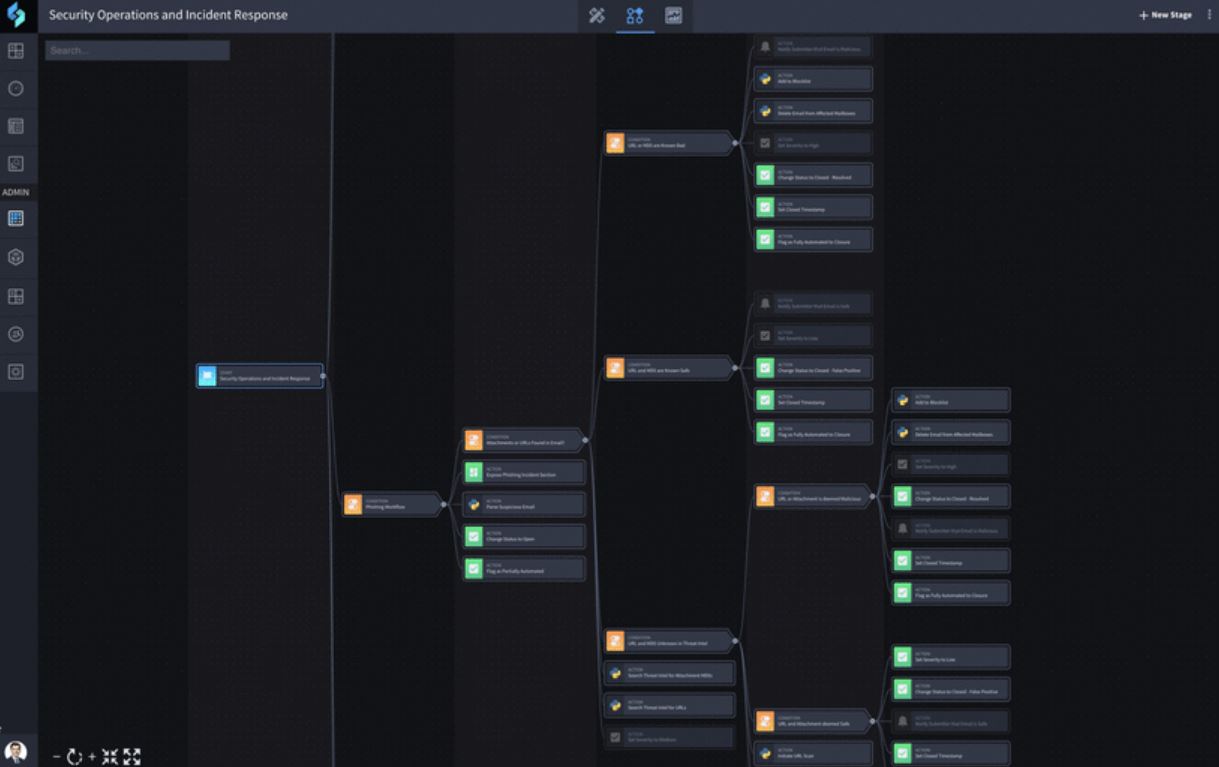The height and width of the screenshot is (767, 1219).
Task: Click the user avatar at bottom-left
Action: click(16, 751)
